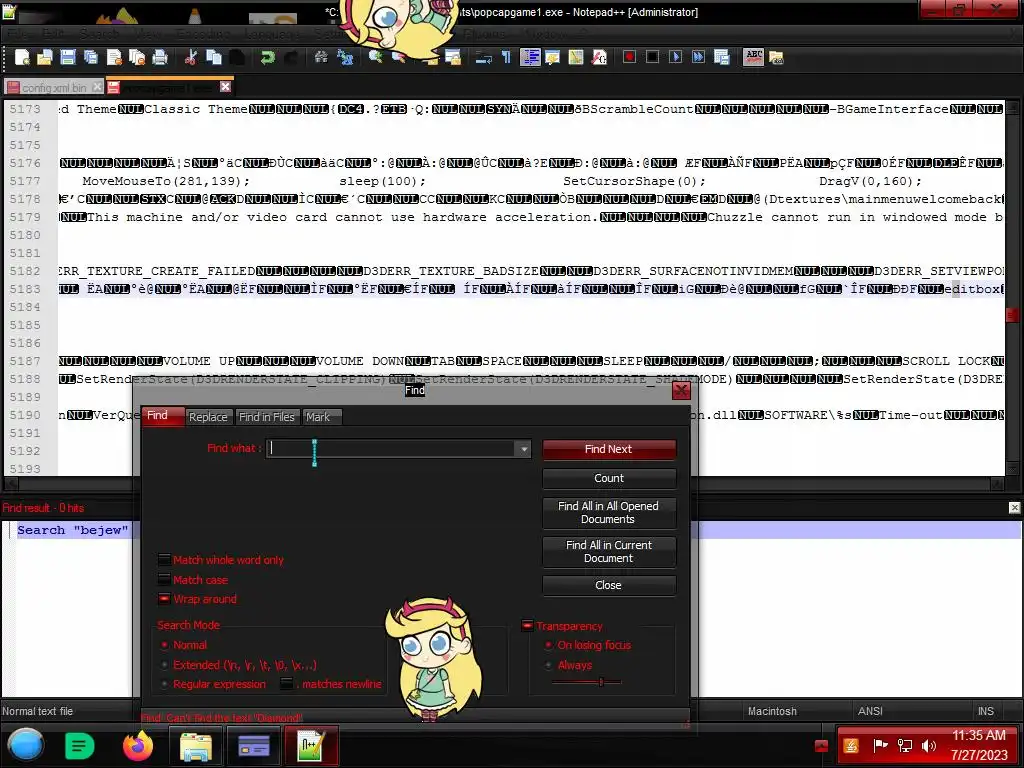Open File Explorer from the taskbar
The height and width of the screenshot is (768, 1024).
click(196, 746)
